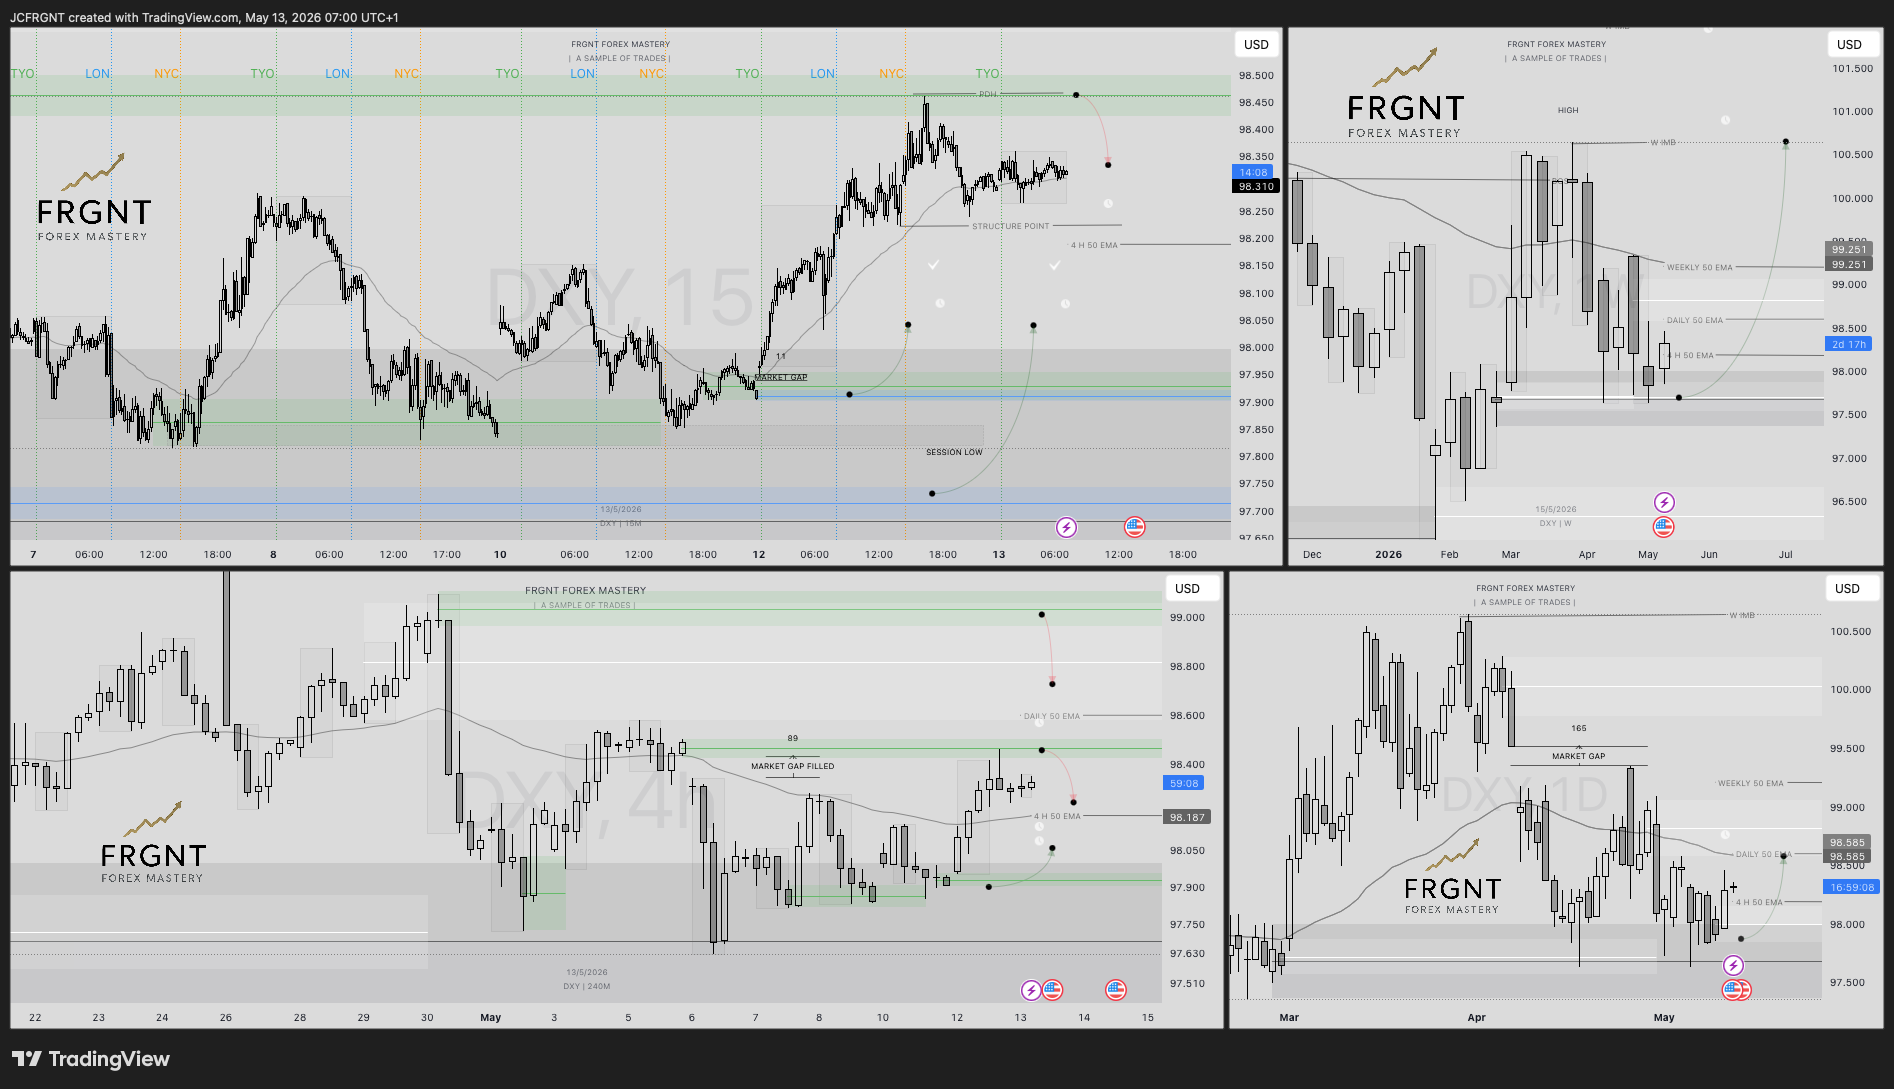Viewport: 1894px width, 1089px height.
Task: Select the US flag icon near date 14 on 4H chart
Action: [x=1116, y=990]
